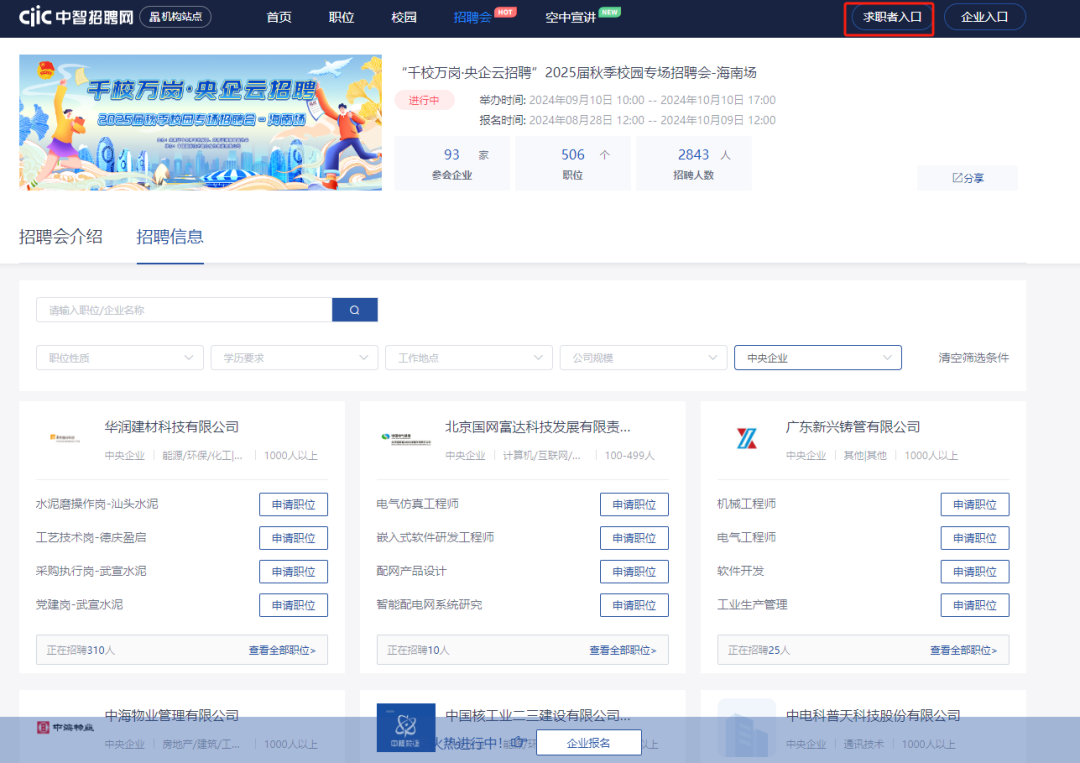
Task: Click the green 北京国网富达 company logo
Action: 408,439
